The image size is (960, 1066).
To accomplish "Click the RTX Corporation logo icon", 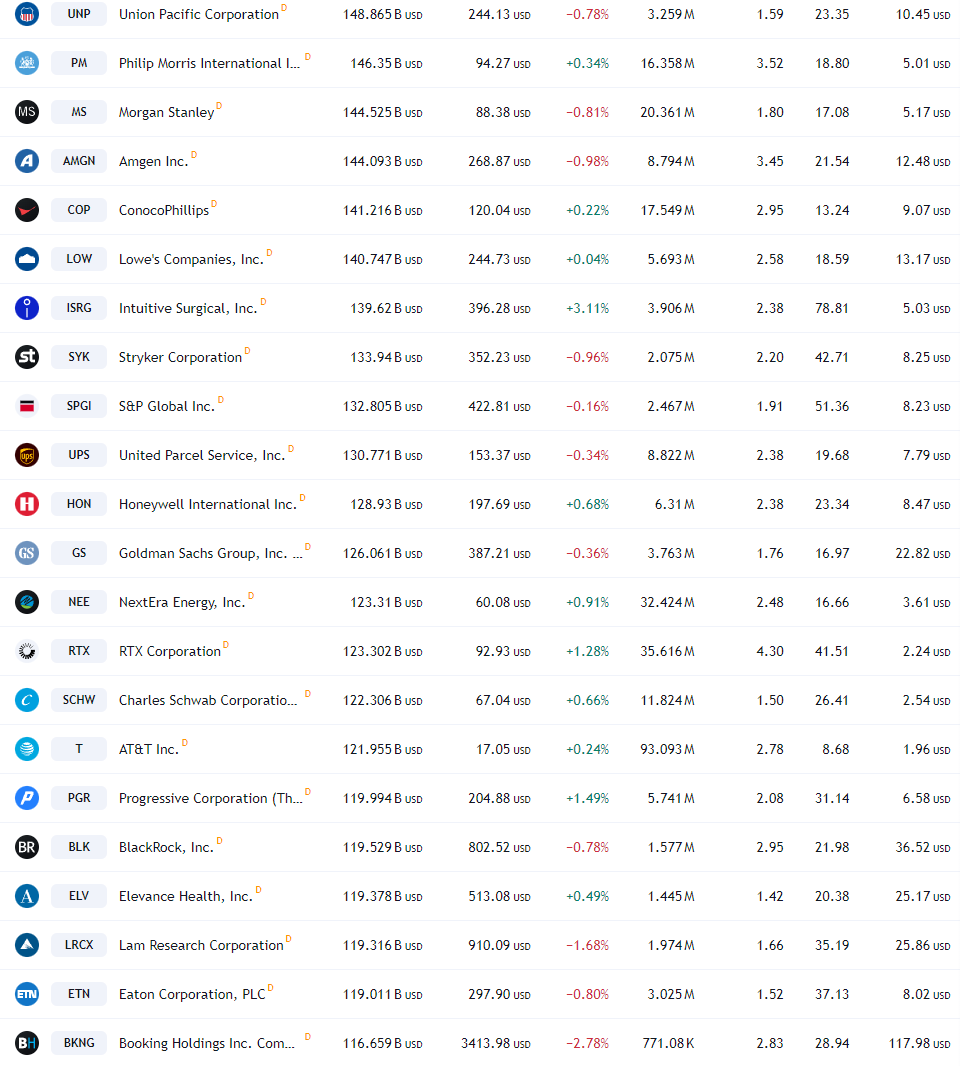I will (x=27, y=651).
